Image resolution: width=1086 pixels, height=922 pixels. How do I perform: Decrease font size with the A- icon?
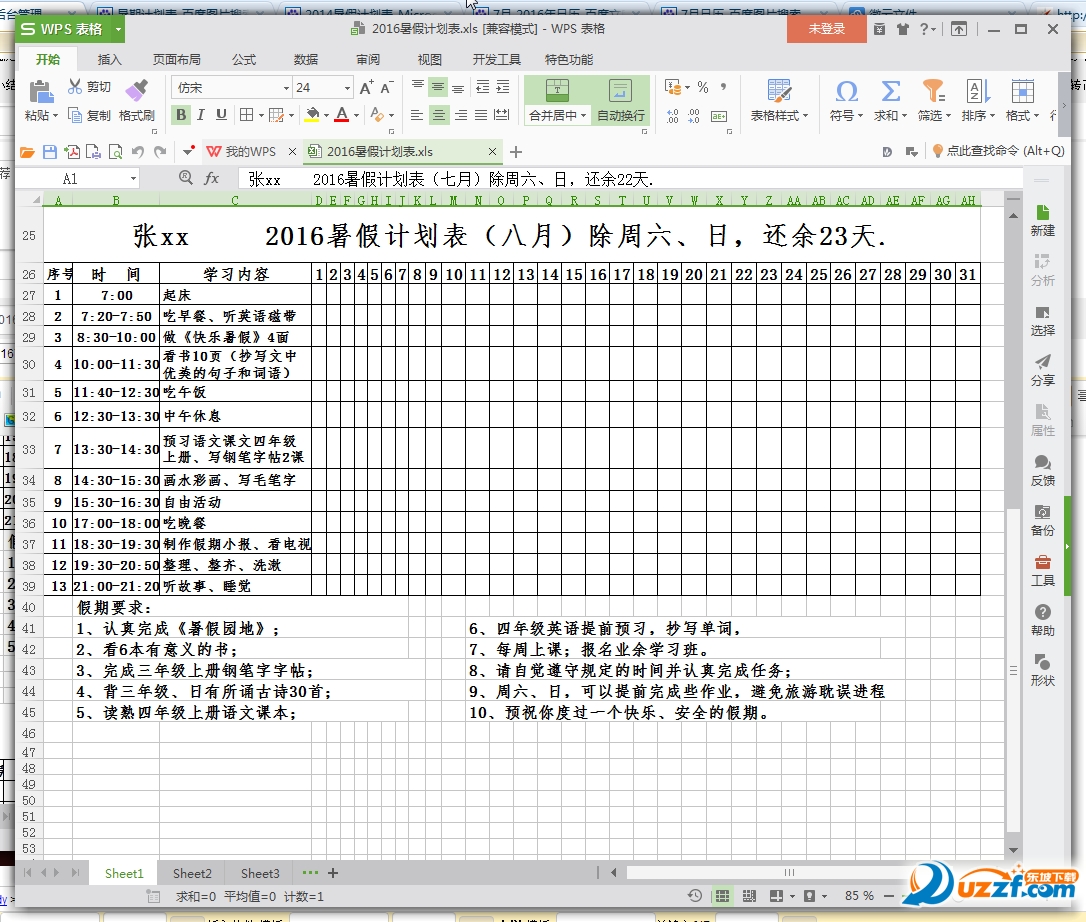[386, 87]
